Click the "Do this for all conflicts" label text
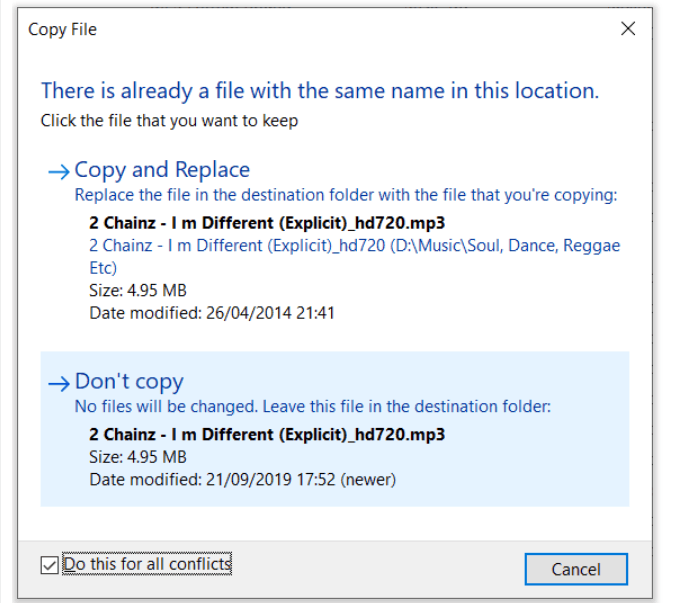Screen dimensions: 679x603 147,564
